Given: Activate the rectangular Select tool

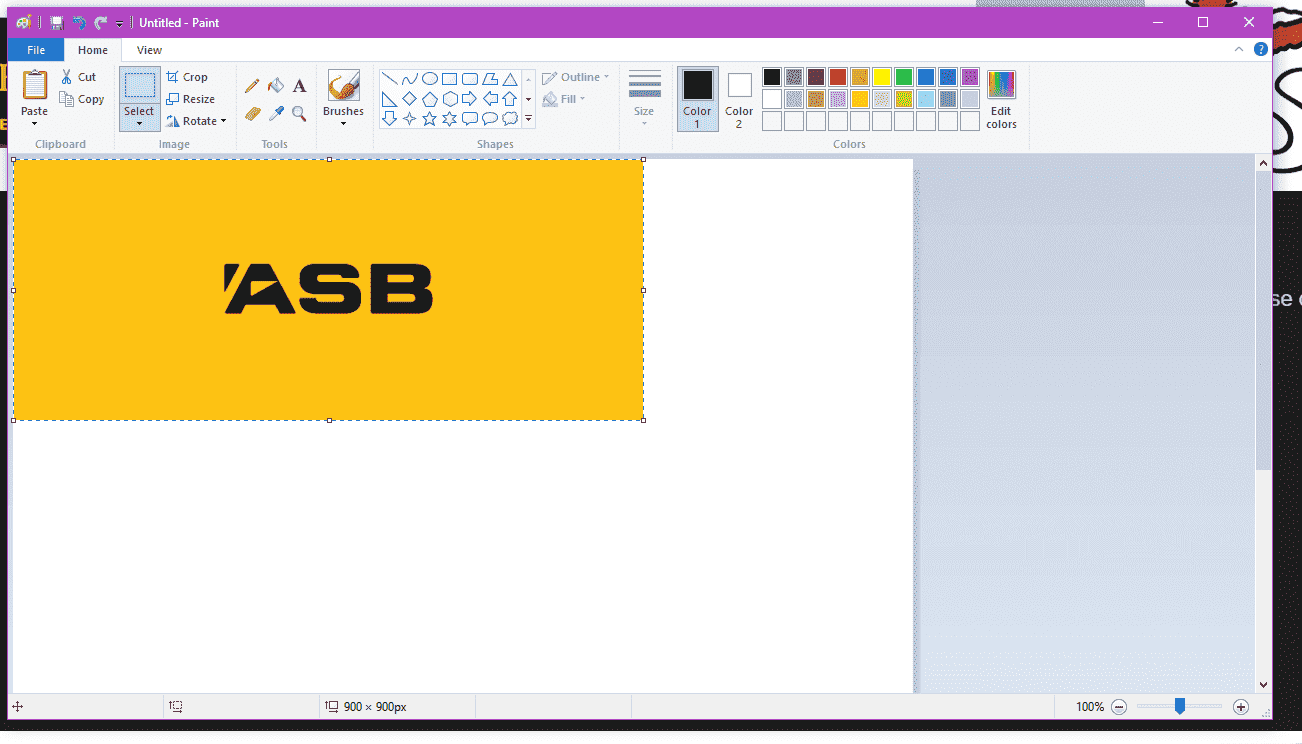Looking at the screenshot, I should click(x=139, y=86).
